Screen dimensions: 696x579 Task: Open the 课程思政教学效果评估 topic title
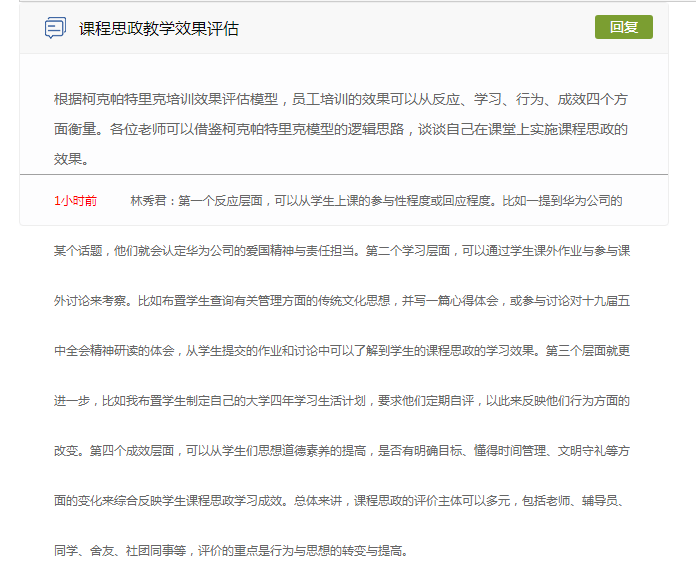[x=159, y=29]
